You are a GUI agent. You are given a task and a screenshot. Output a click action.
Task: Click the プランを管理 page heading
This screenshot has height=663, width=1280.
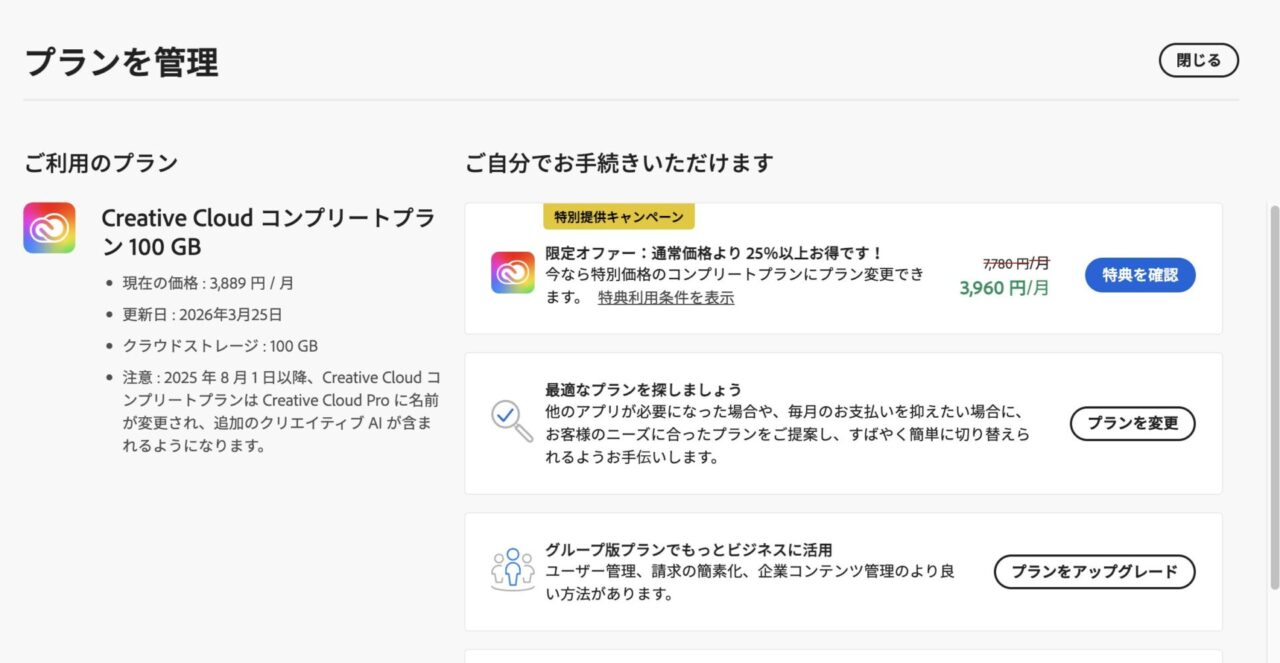coord(121,62)
